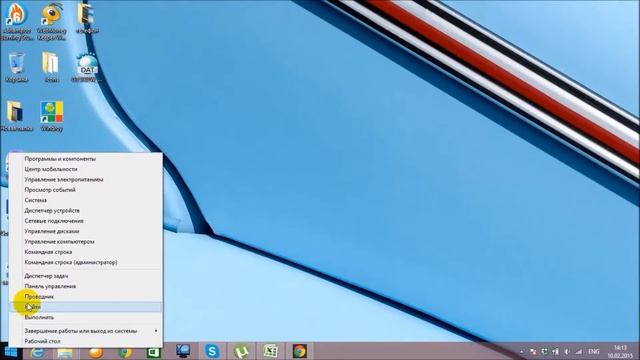Expand Завершение работы или выход из системы submenu

pyautogui.click(x=86, y=331)
